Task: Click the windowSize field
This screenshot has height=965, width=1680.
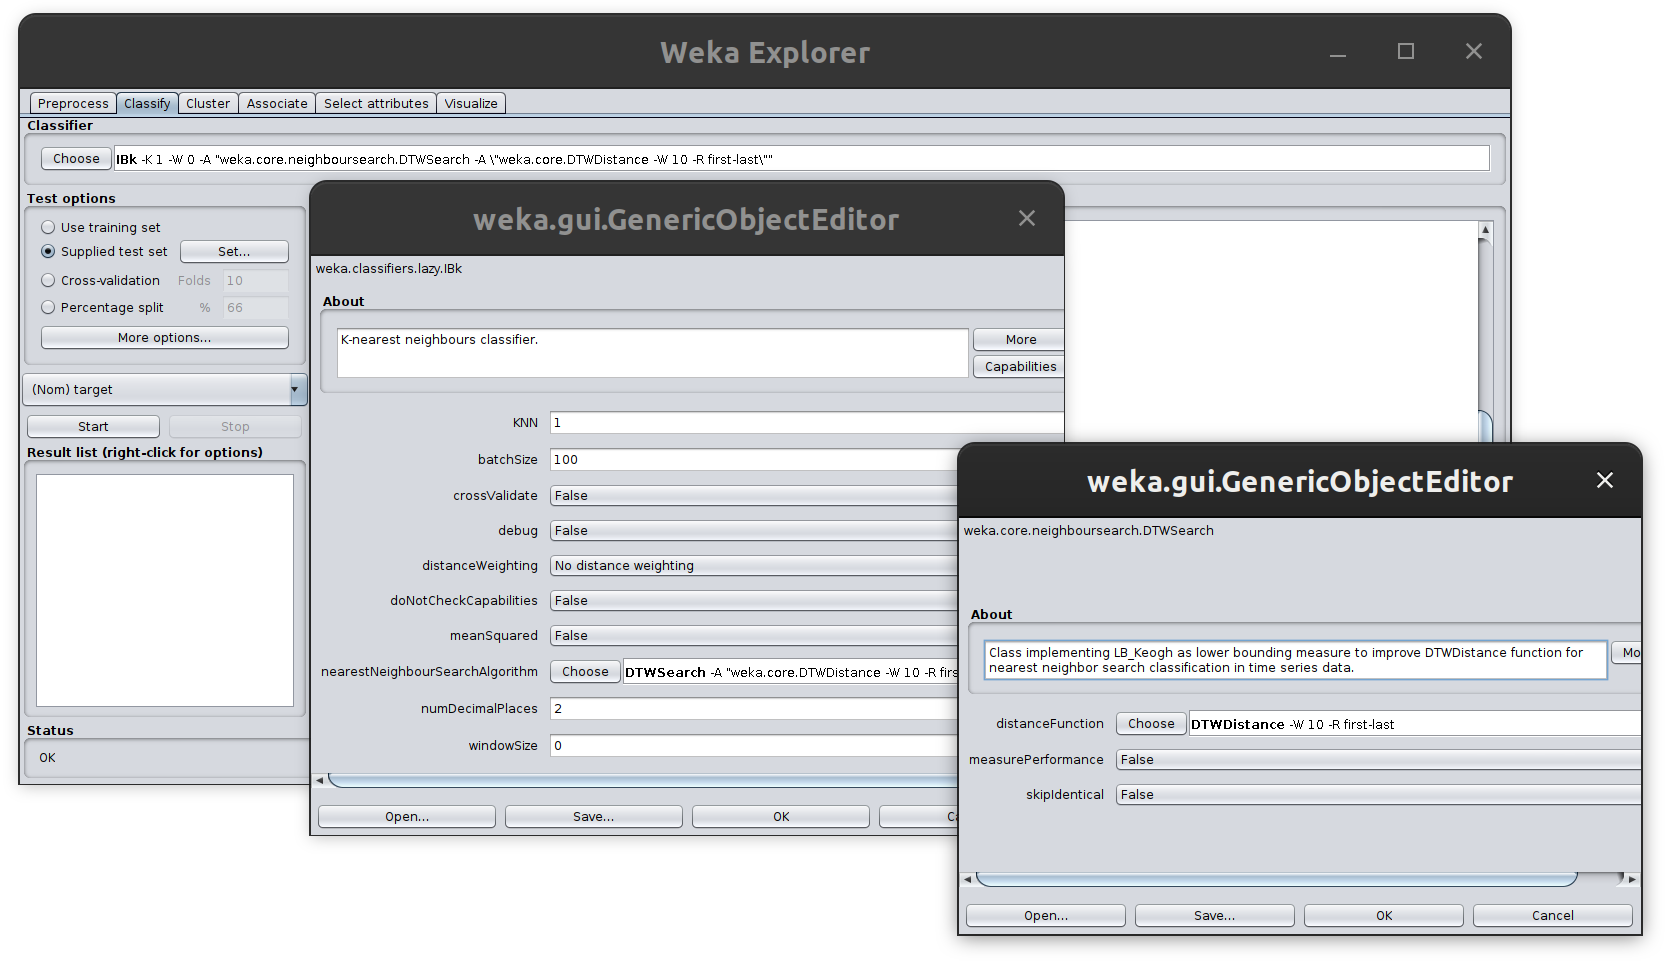Action: click(x=754, y=745)
